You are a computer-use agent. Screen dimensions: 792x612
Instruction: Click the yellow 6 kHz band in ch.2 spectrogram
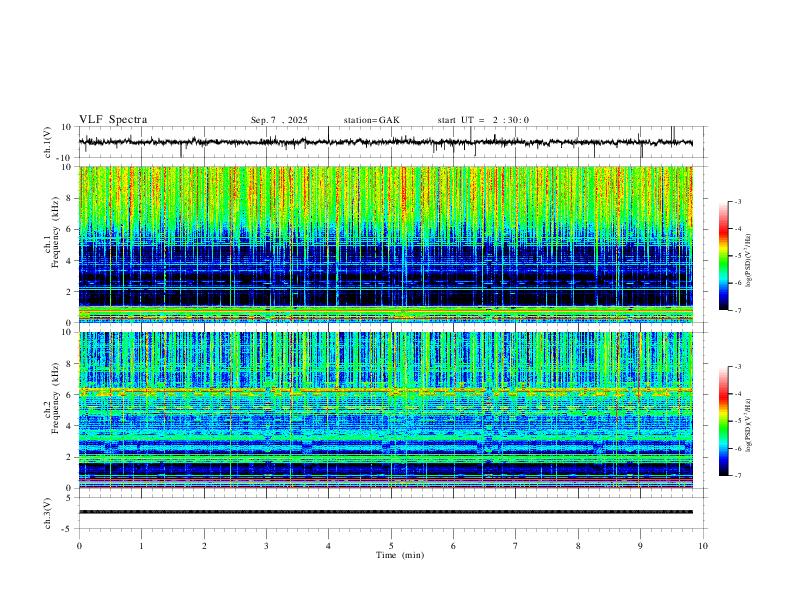pyautogui.click(x=385, y=390)
